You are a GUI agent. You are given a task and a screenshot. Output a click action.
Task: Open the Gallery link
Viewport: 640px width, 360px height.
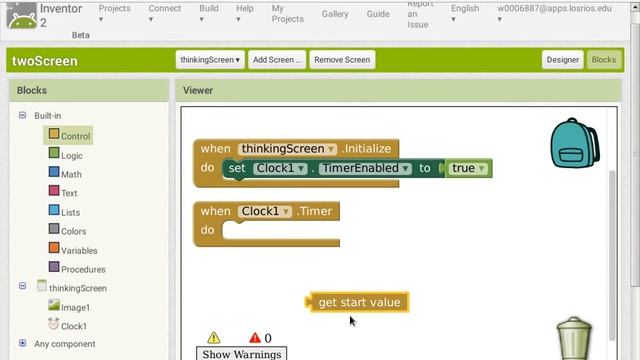point(335,14)
